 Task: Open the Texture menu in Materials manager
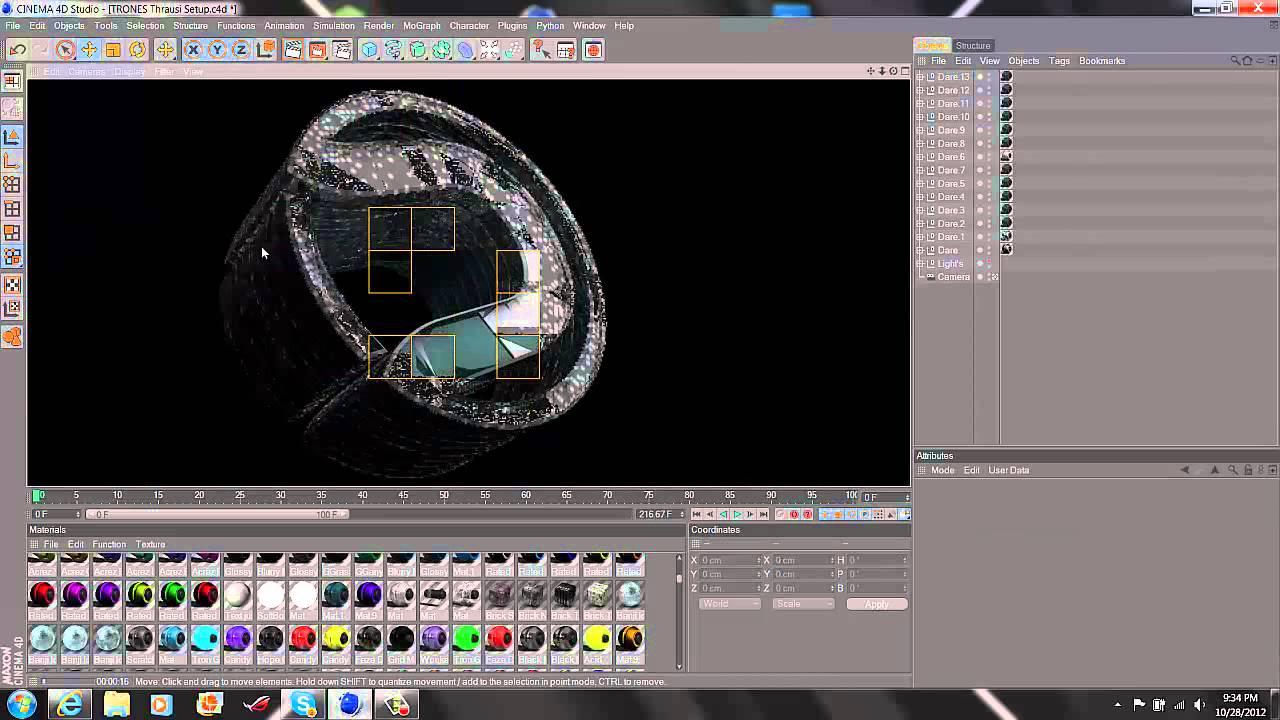click(150, 545)
